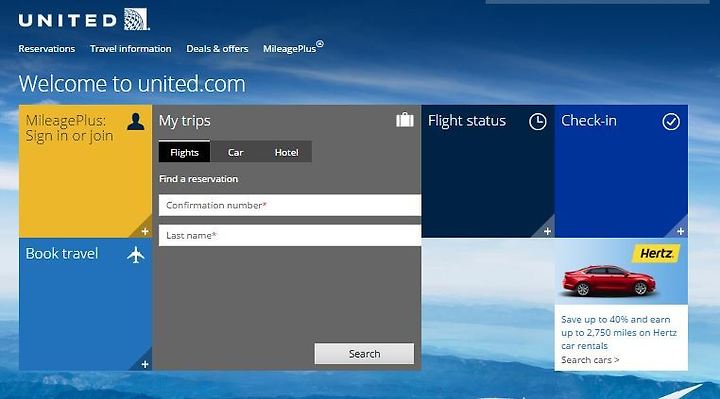Open the Check-in tile heading

(589, 121)
